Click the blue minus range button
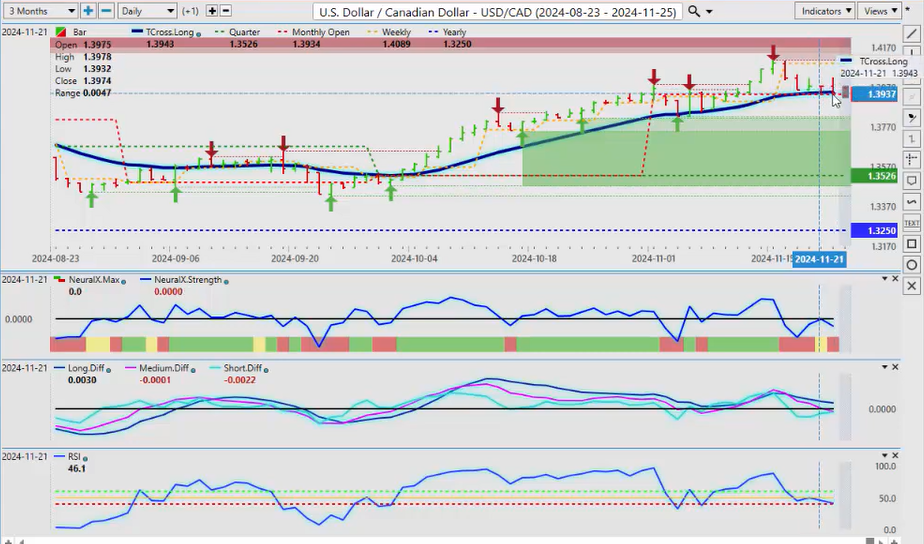This screenshot has height=544, width=924. tap(105, 10)
